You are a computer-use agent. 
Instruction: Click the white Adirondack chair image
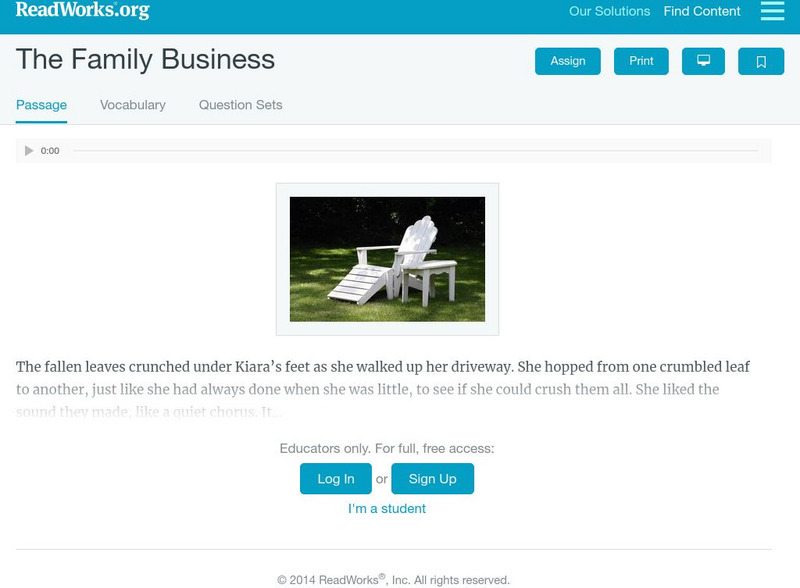click(387, 259)
